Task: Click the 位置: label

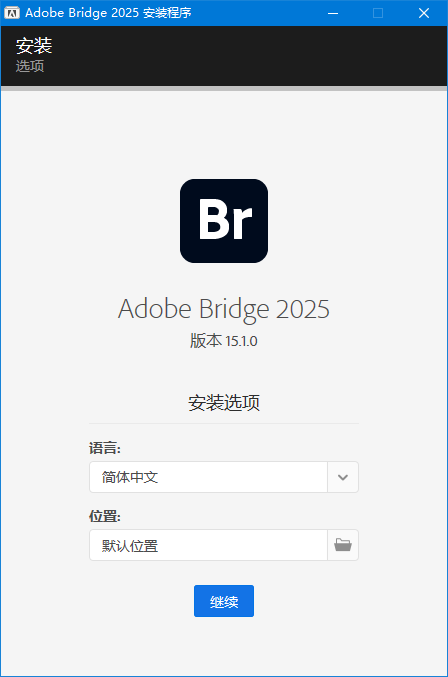Action: pyautogui.click(x=105, y=516)
